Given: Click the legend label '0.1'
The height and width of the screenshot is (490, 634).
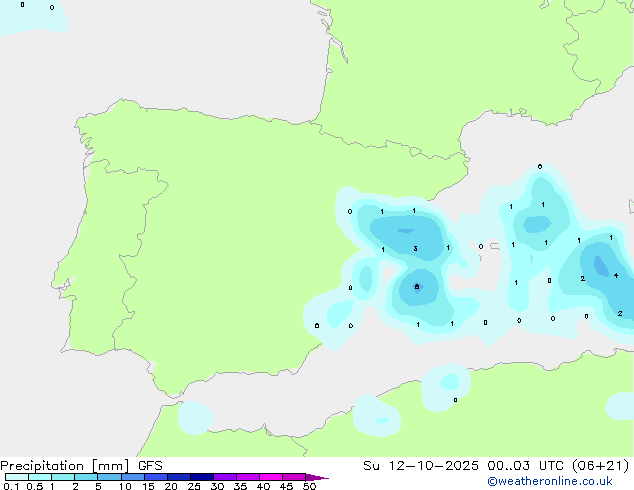Looking at the screenshot, I should click(11, 486).
